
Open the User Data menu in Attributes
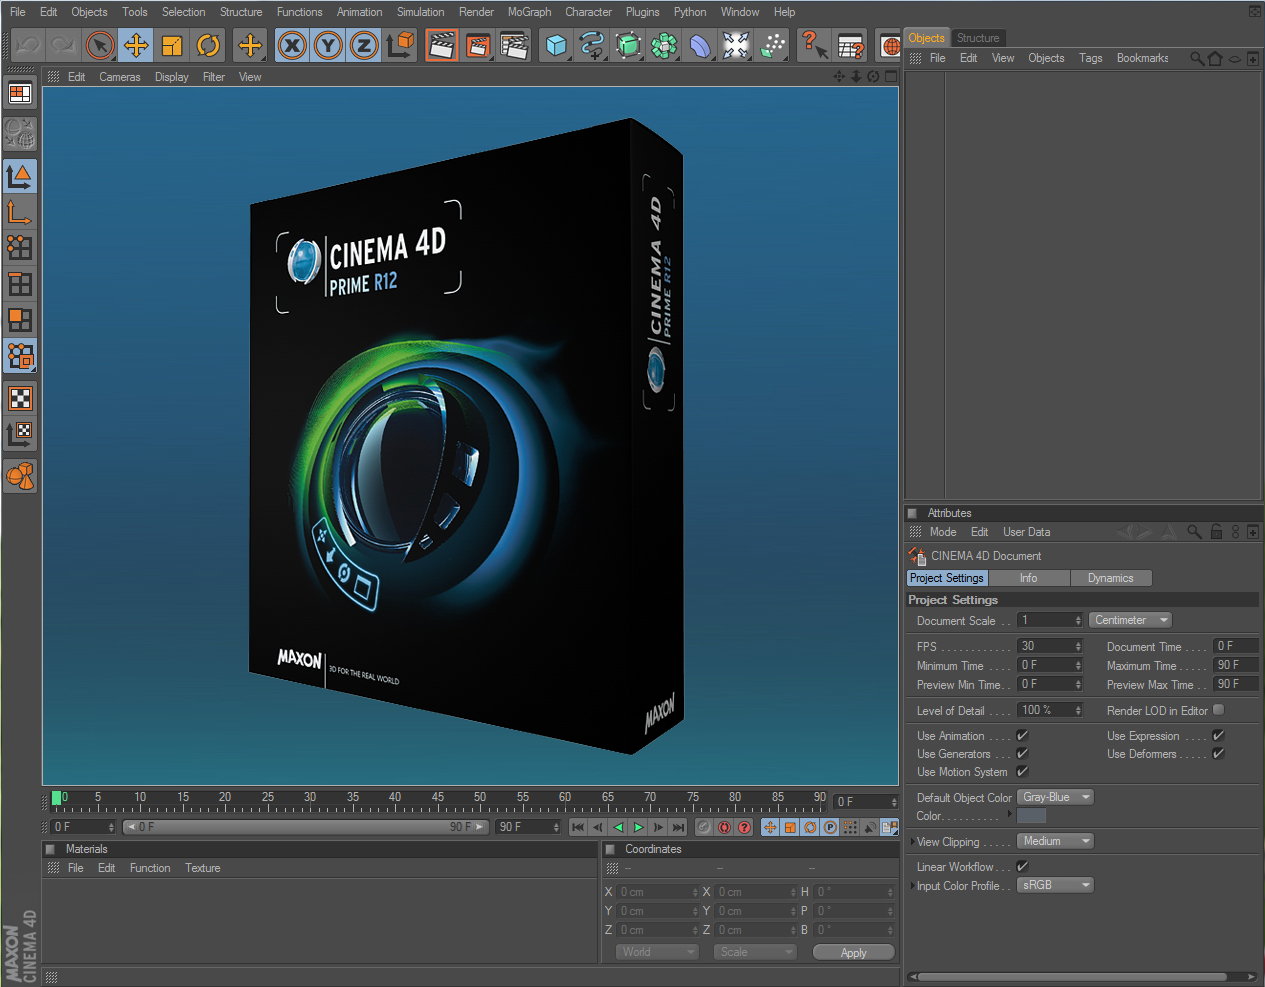click(x=1026, y=532)
